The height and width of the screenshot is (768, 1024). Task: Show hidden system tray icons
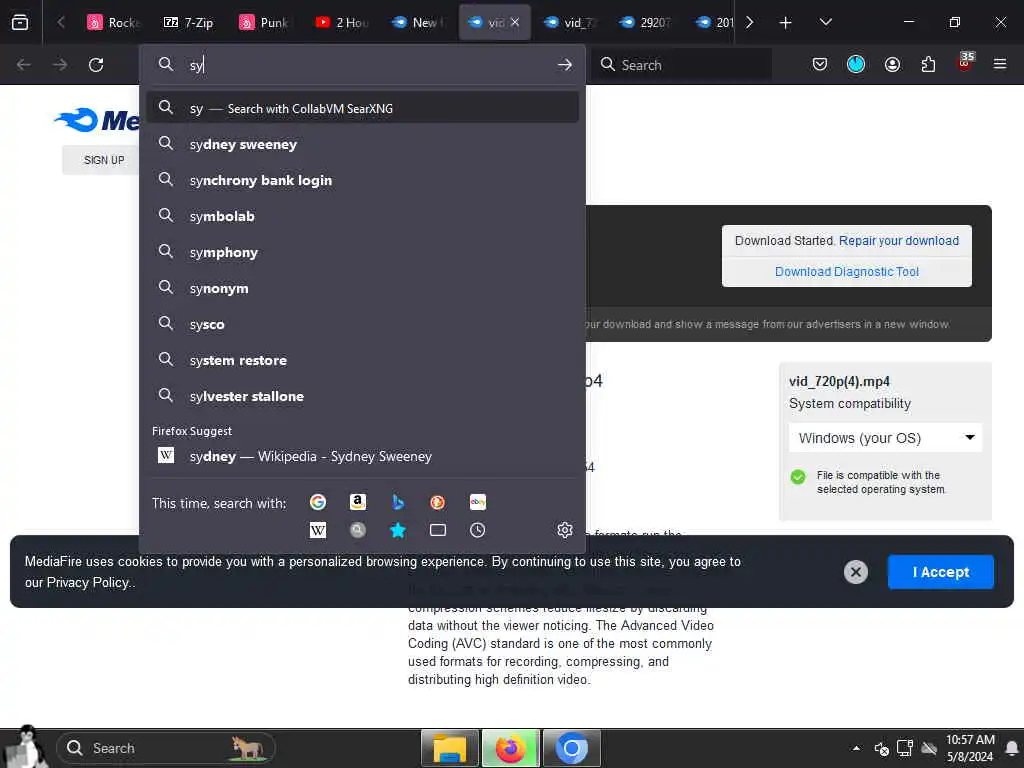point(856,748)
